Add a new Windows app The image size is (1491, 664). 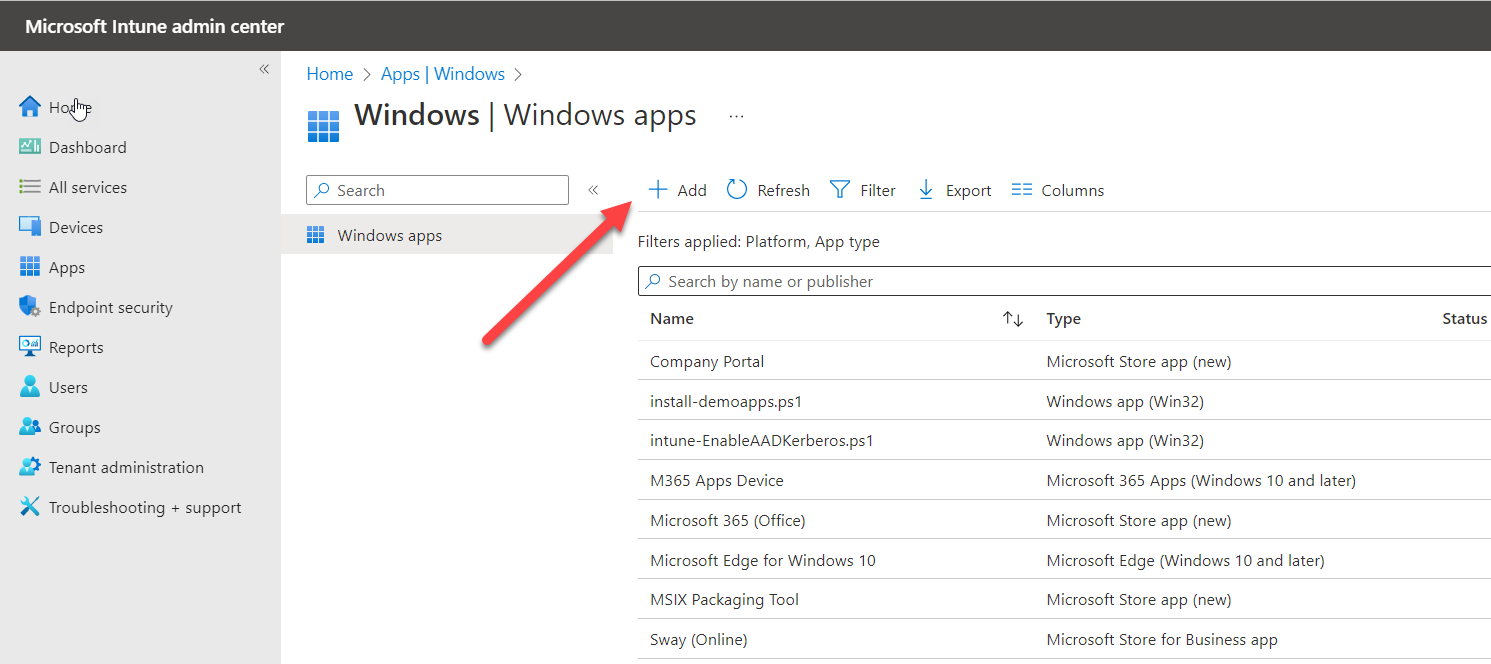tap(677, 189)
